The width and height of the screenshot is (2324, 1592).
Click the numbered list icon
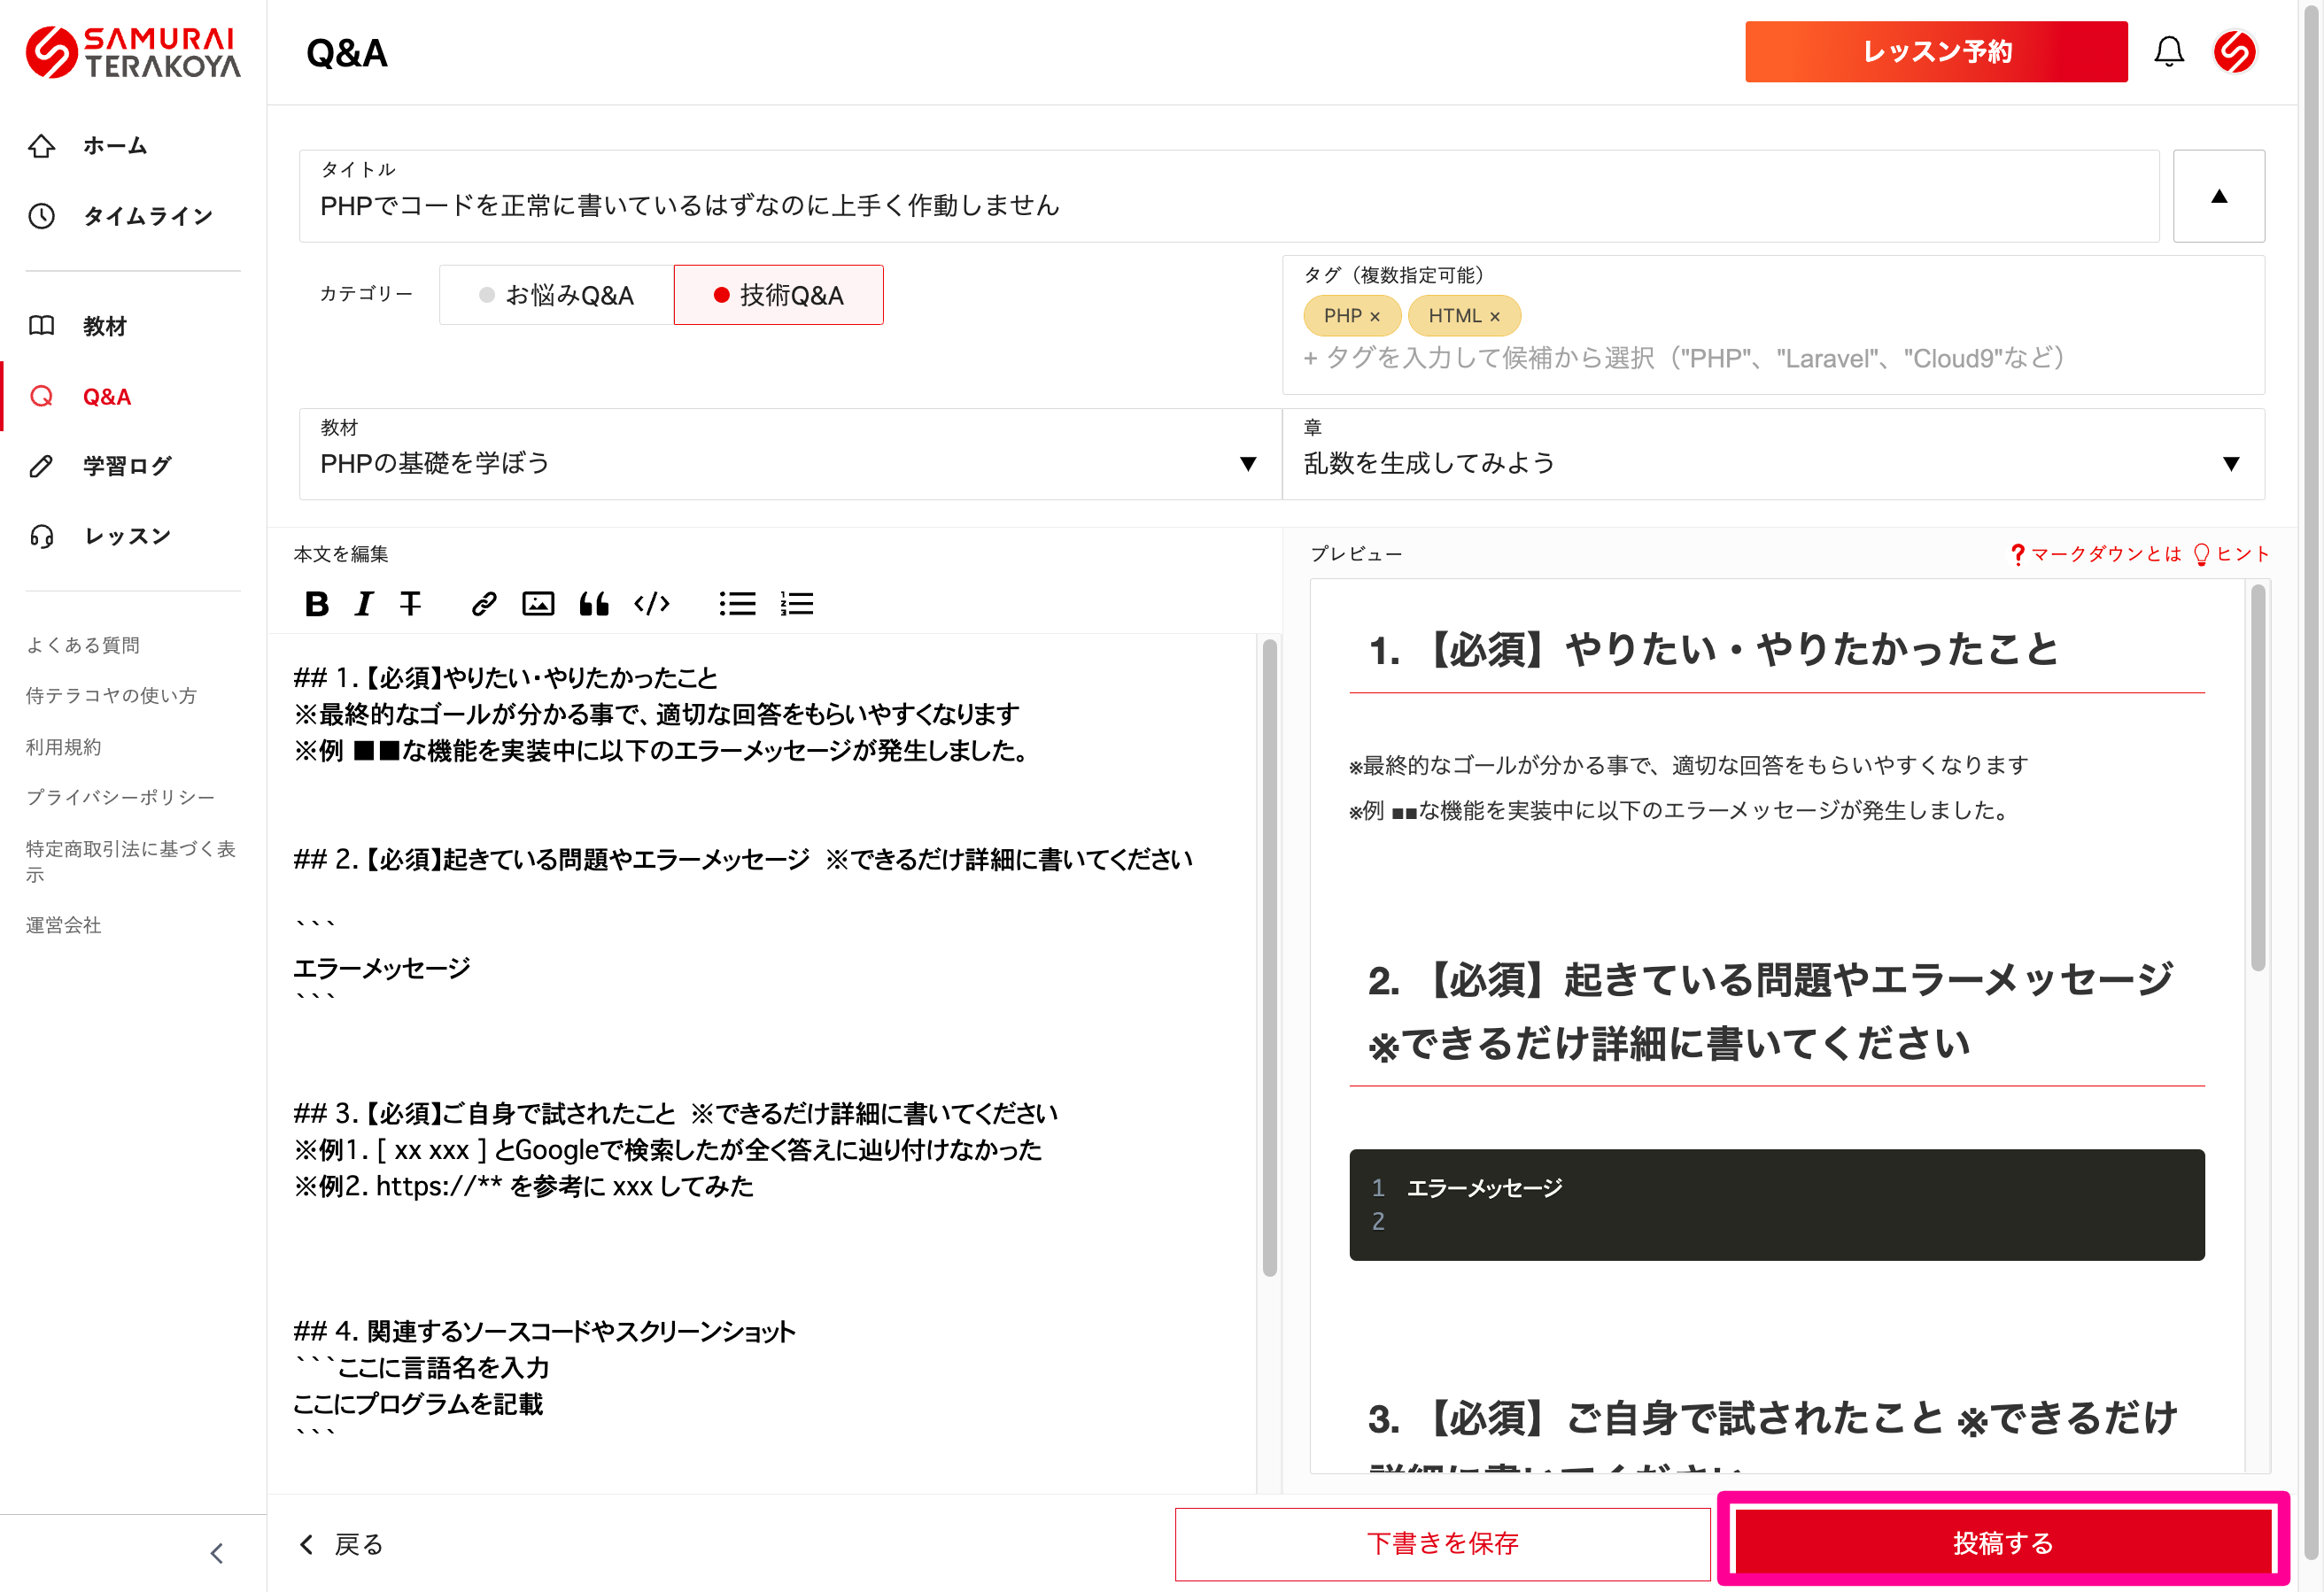pyautogui.click(x=797, y=604)
